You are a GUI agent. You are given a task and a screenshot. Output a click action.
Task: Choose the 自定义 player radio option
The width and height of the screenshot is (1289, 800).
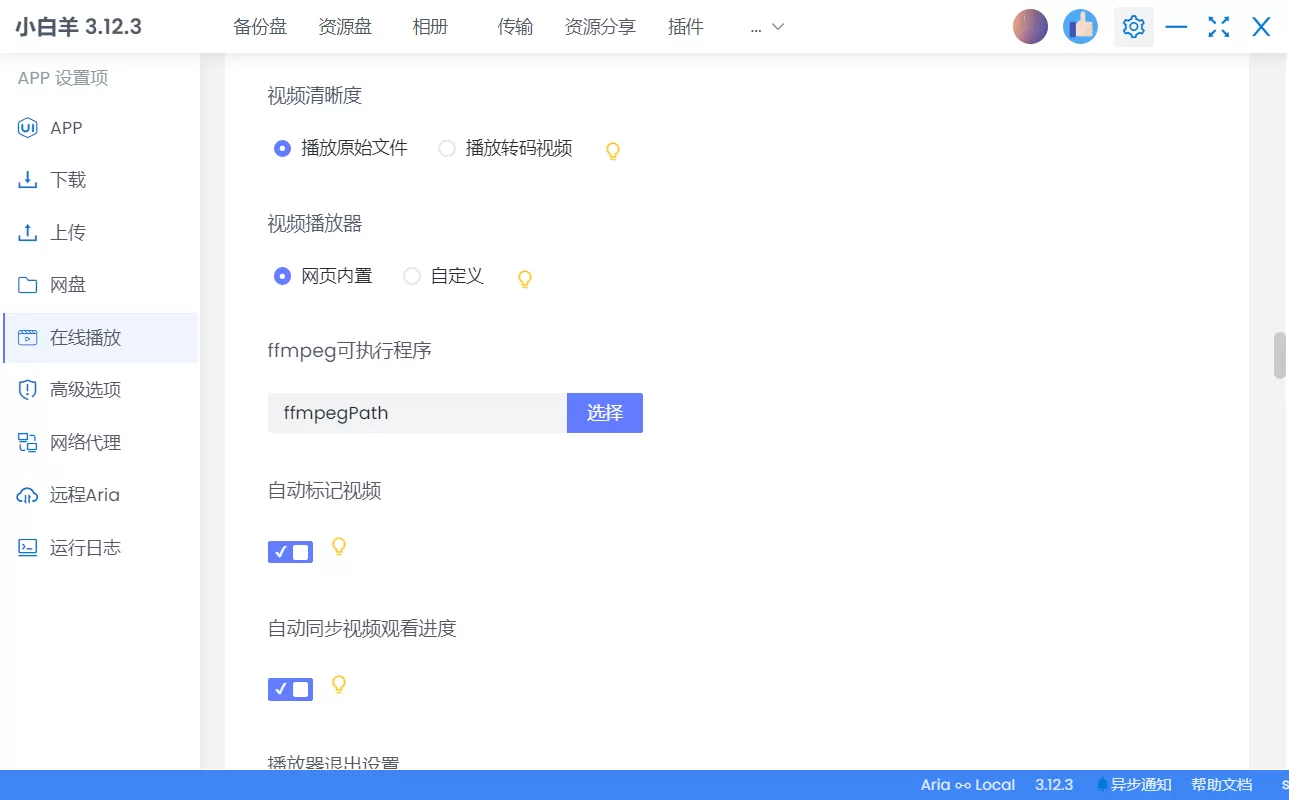[x=411, y=276]
